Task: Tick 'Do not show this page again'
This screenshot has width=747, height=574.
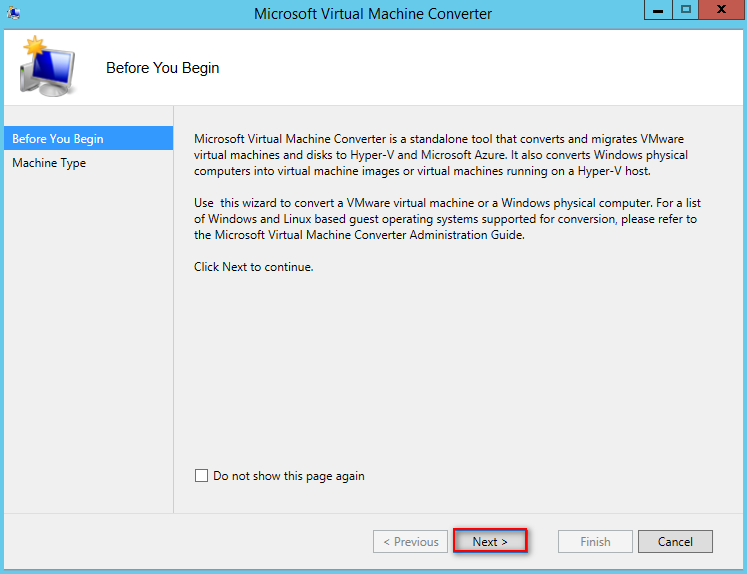Action: point(202,475)
